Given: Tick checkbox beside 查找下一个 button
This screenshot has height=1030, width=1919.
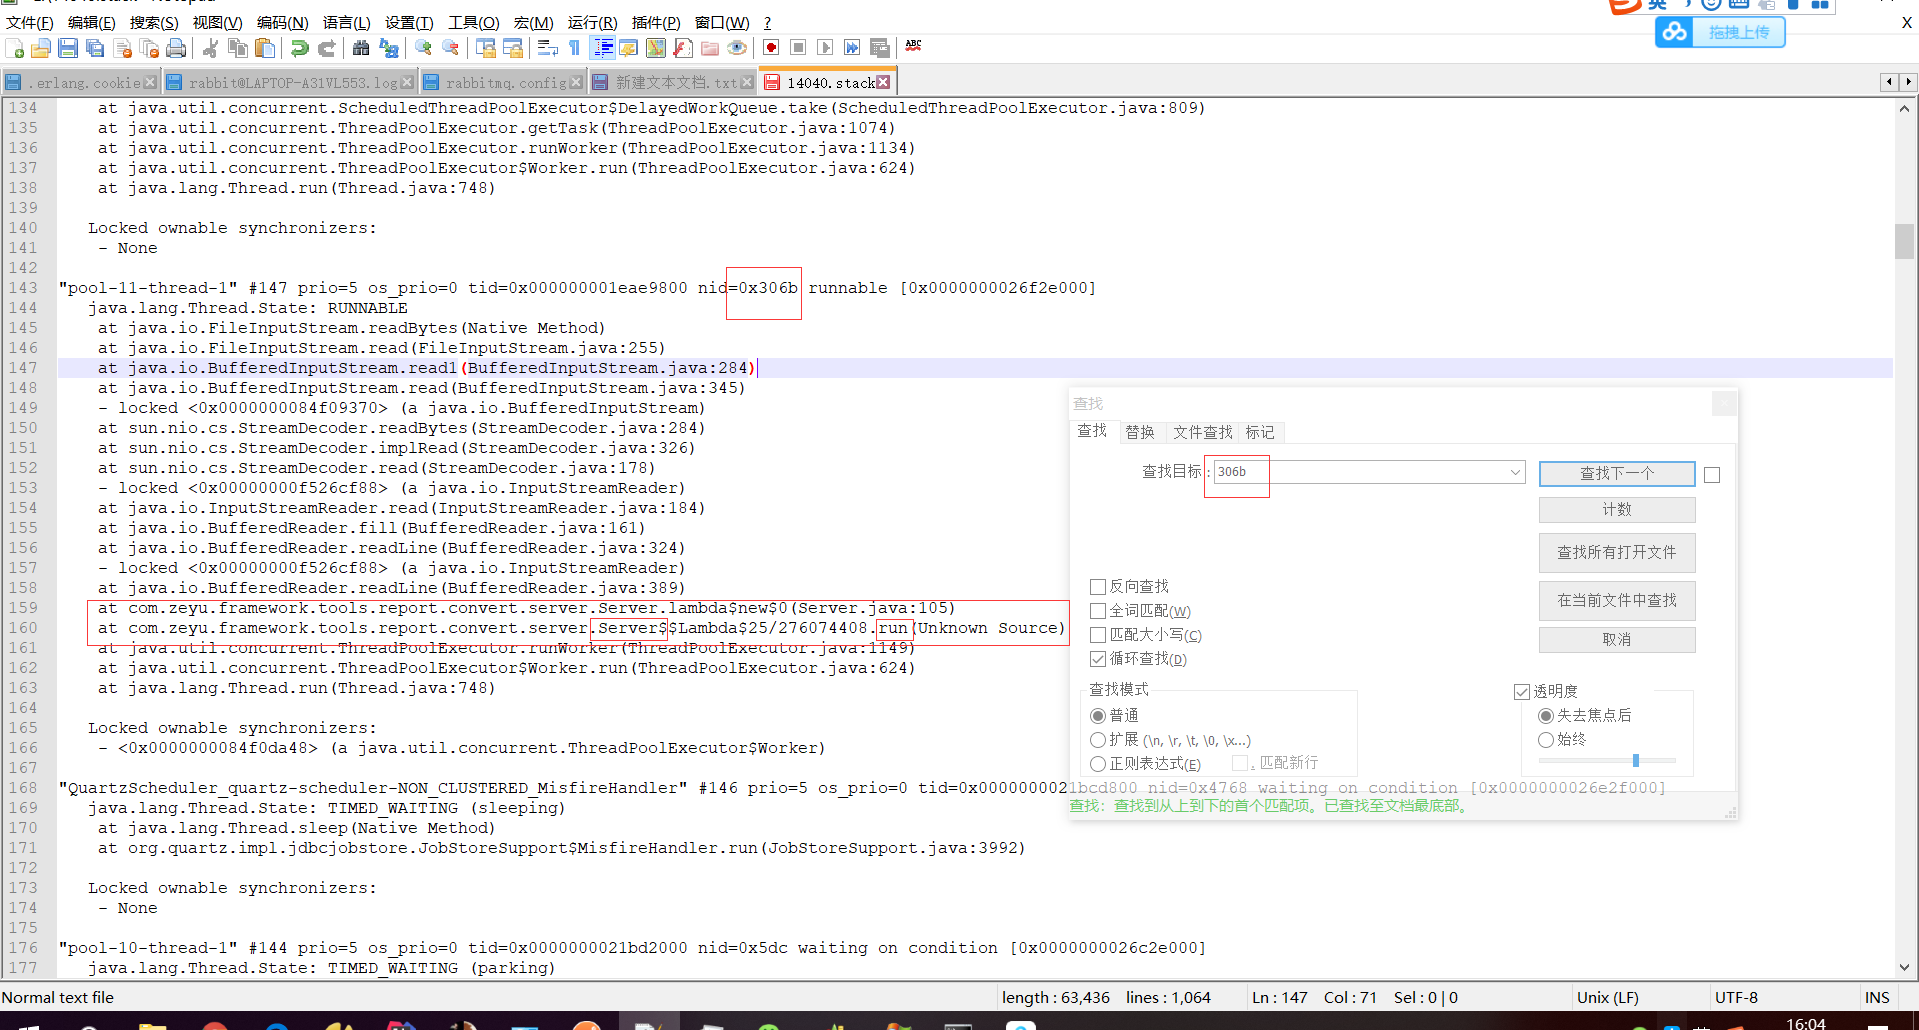Looking at the screenshot, I should point(1712,475).
